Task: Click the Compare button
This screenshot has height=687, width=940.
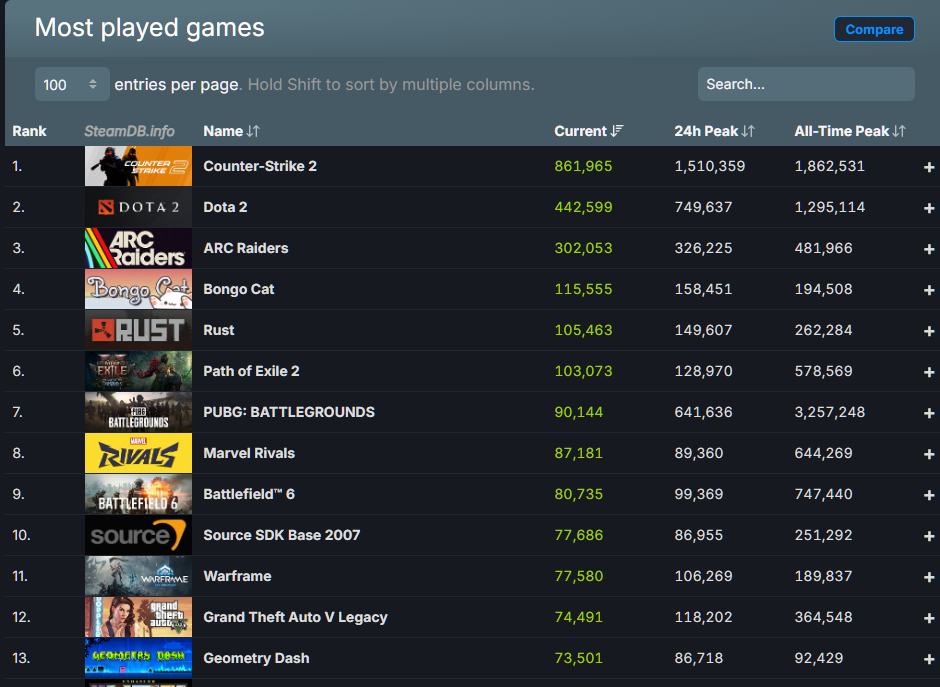Action: 874,29
